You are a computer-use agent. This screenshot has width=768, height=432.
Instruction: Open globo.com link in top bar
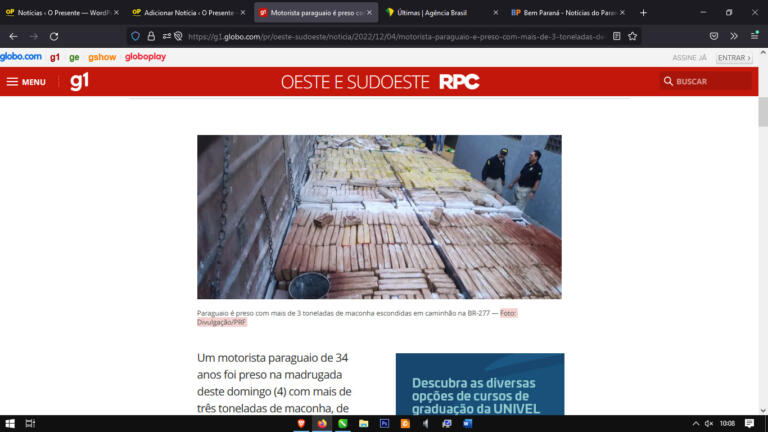21,56
